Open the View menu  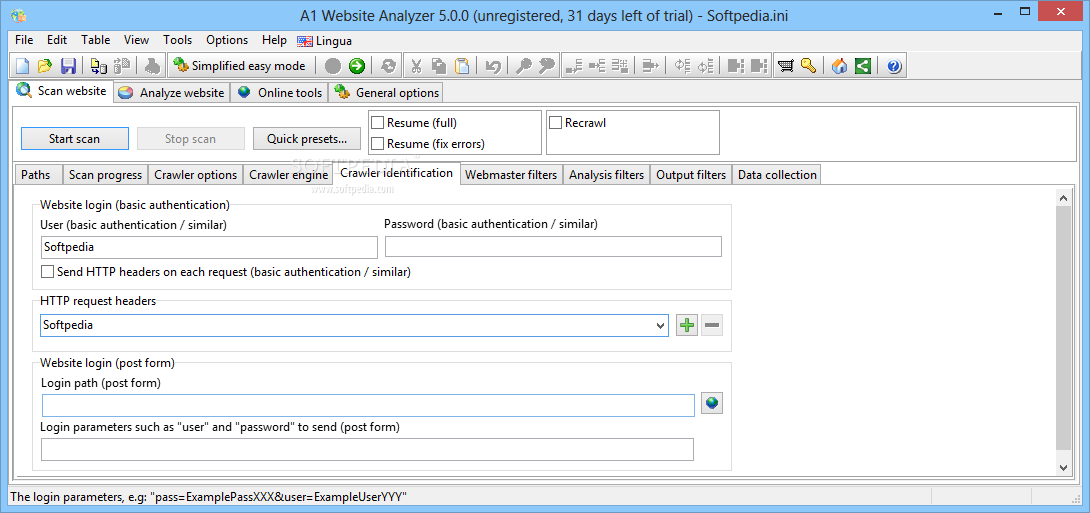(x=136, y=40)
